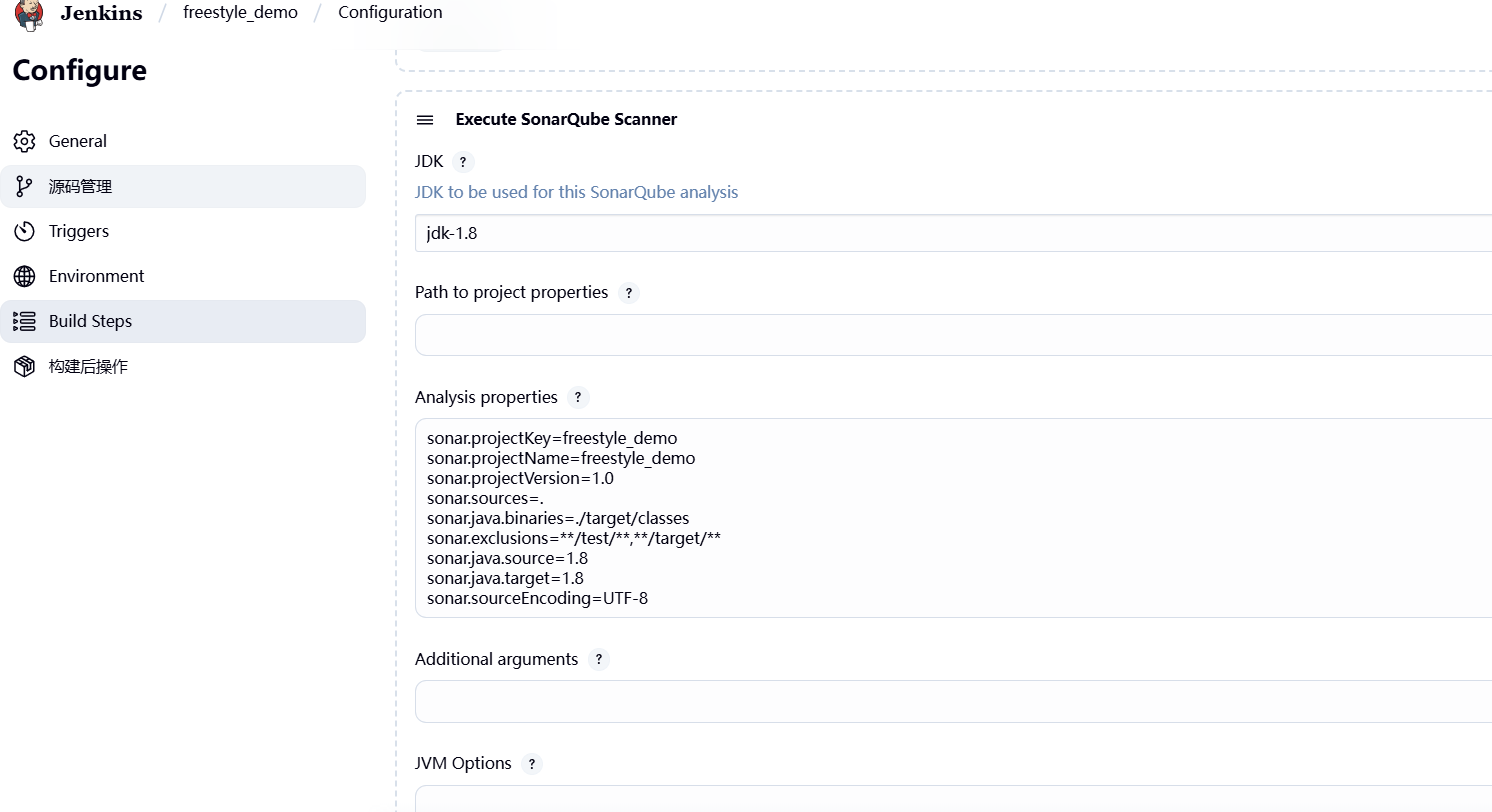Open help for JVM Options
Viewport: 1492px width, 812px height.
(532, 764)
